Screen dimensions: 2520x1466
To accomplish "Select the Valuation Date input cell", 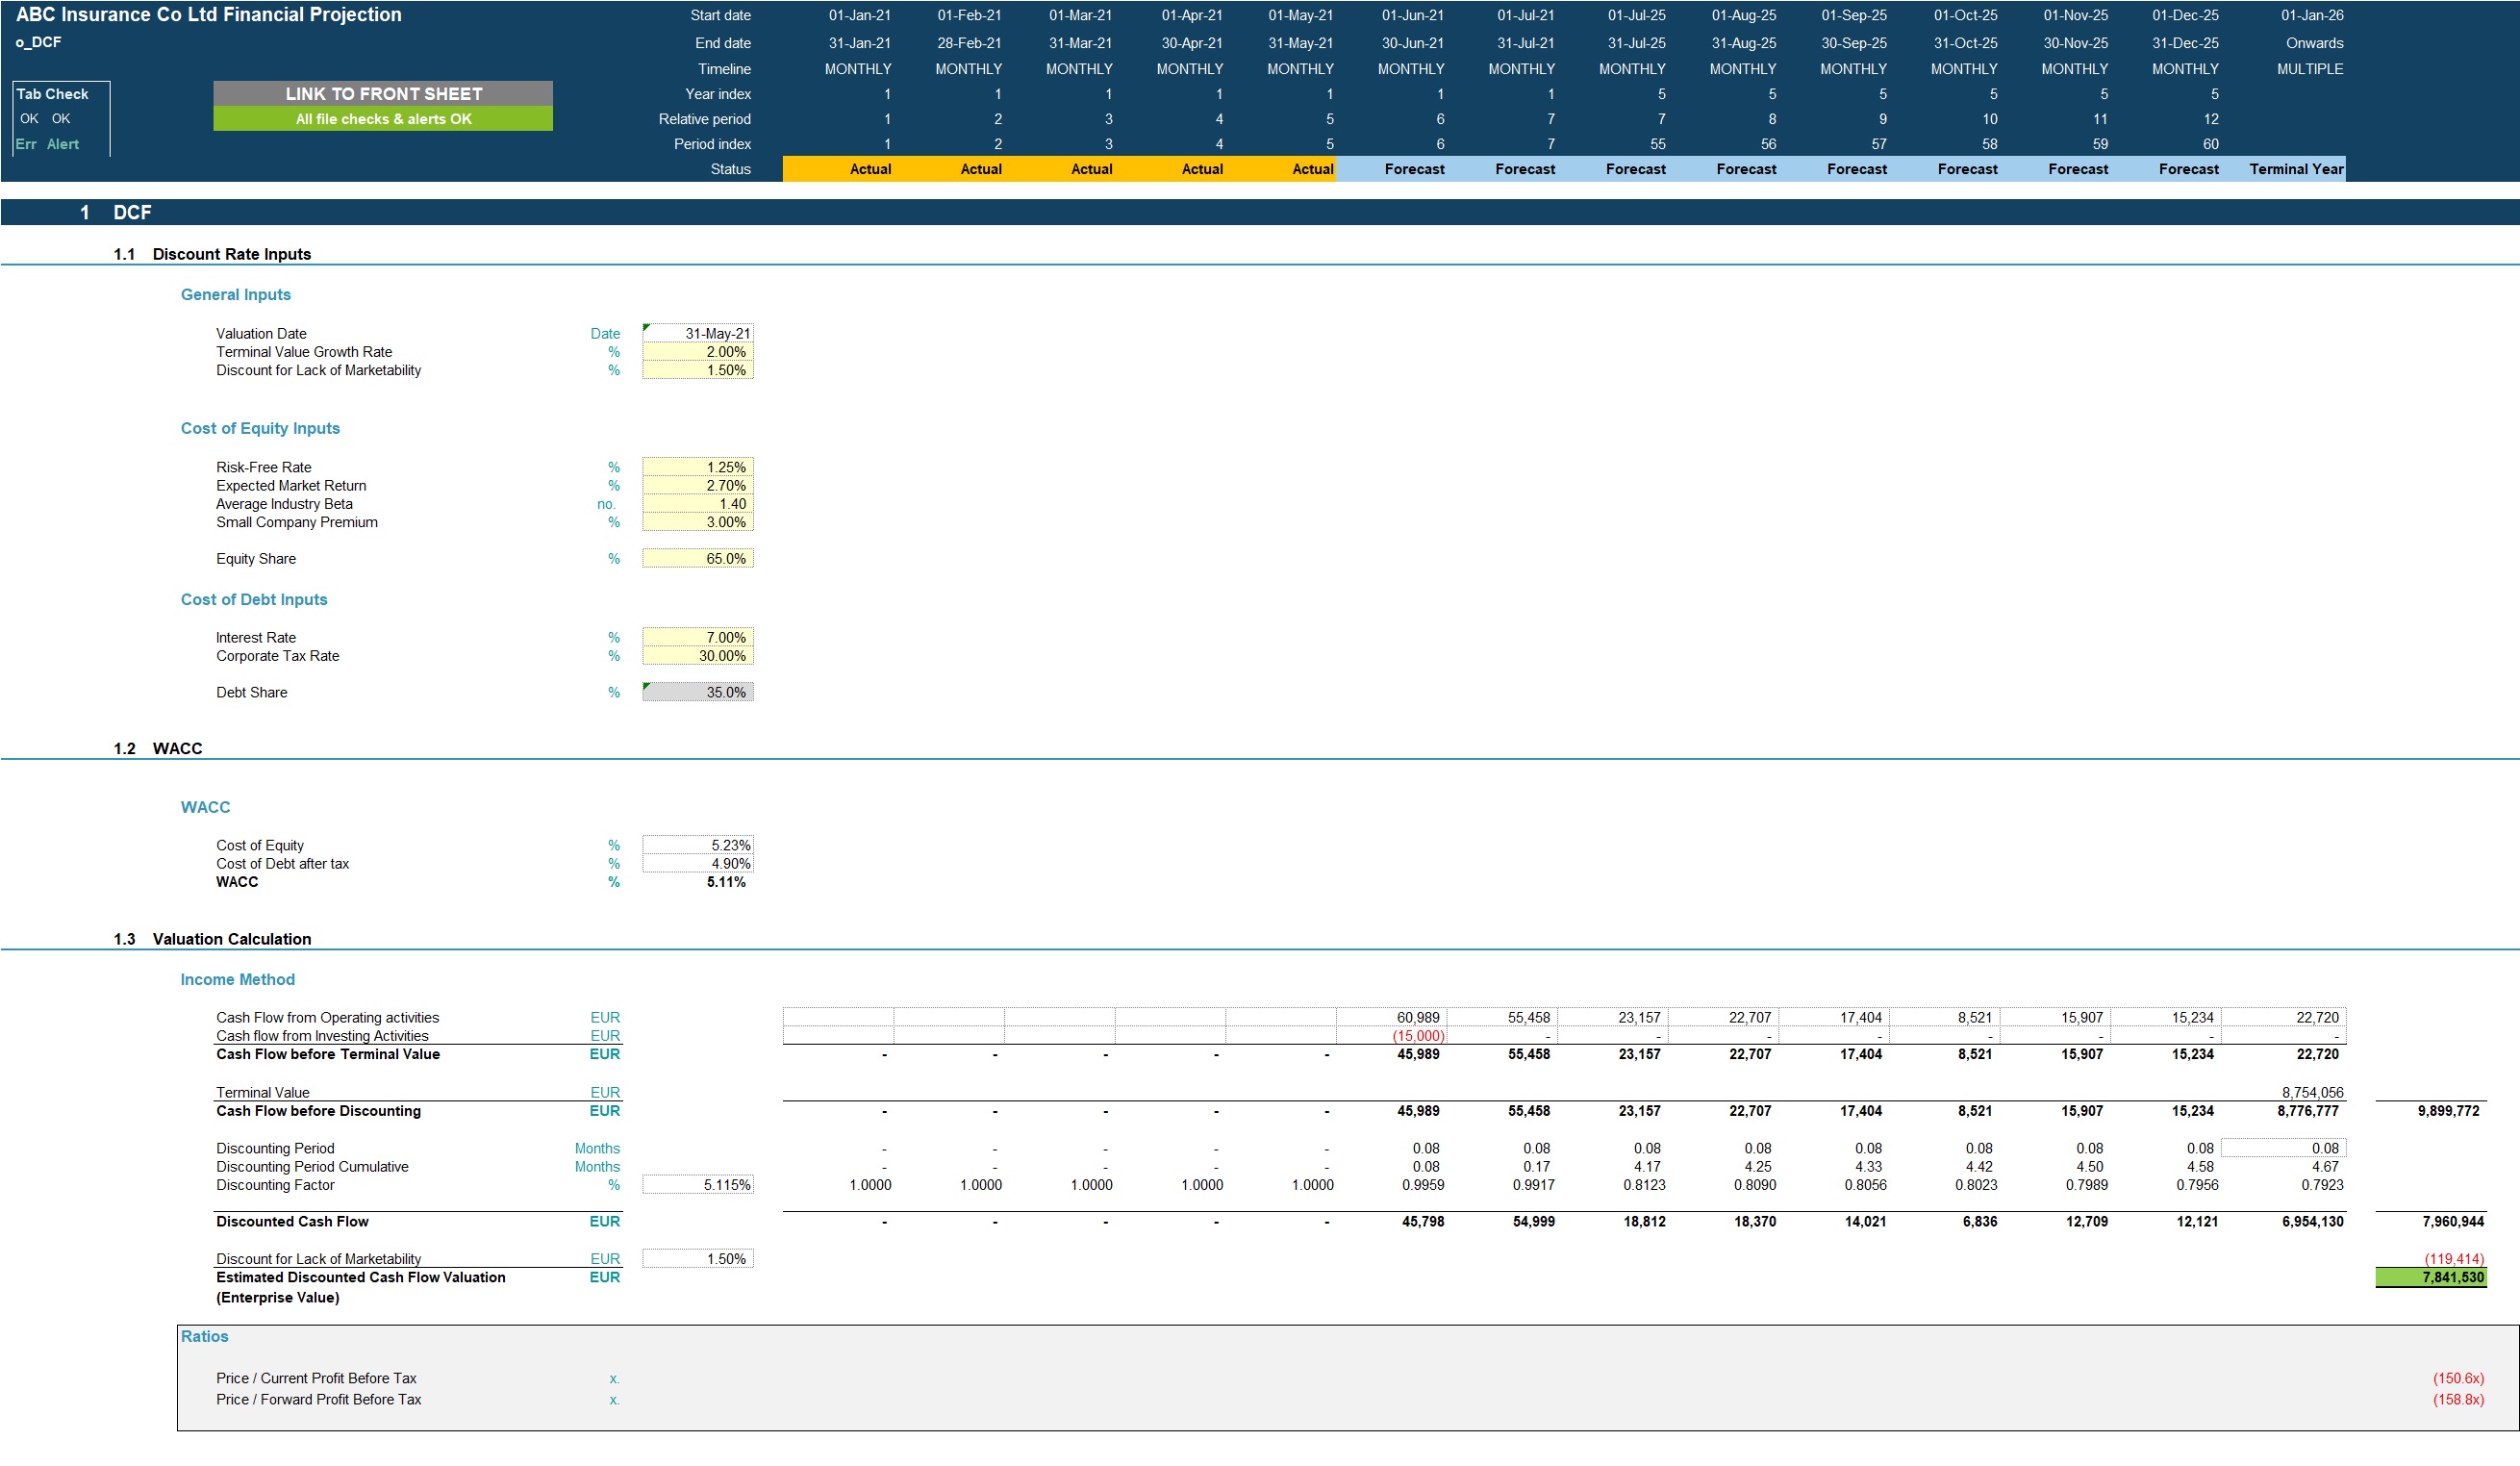I will 700,333.
